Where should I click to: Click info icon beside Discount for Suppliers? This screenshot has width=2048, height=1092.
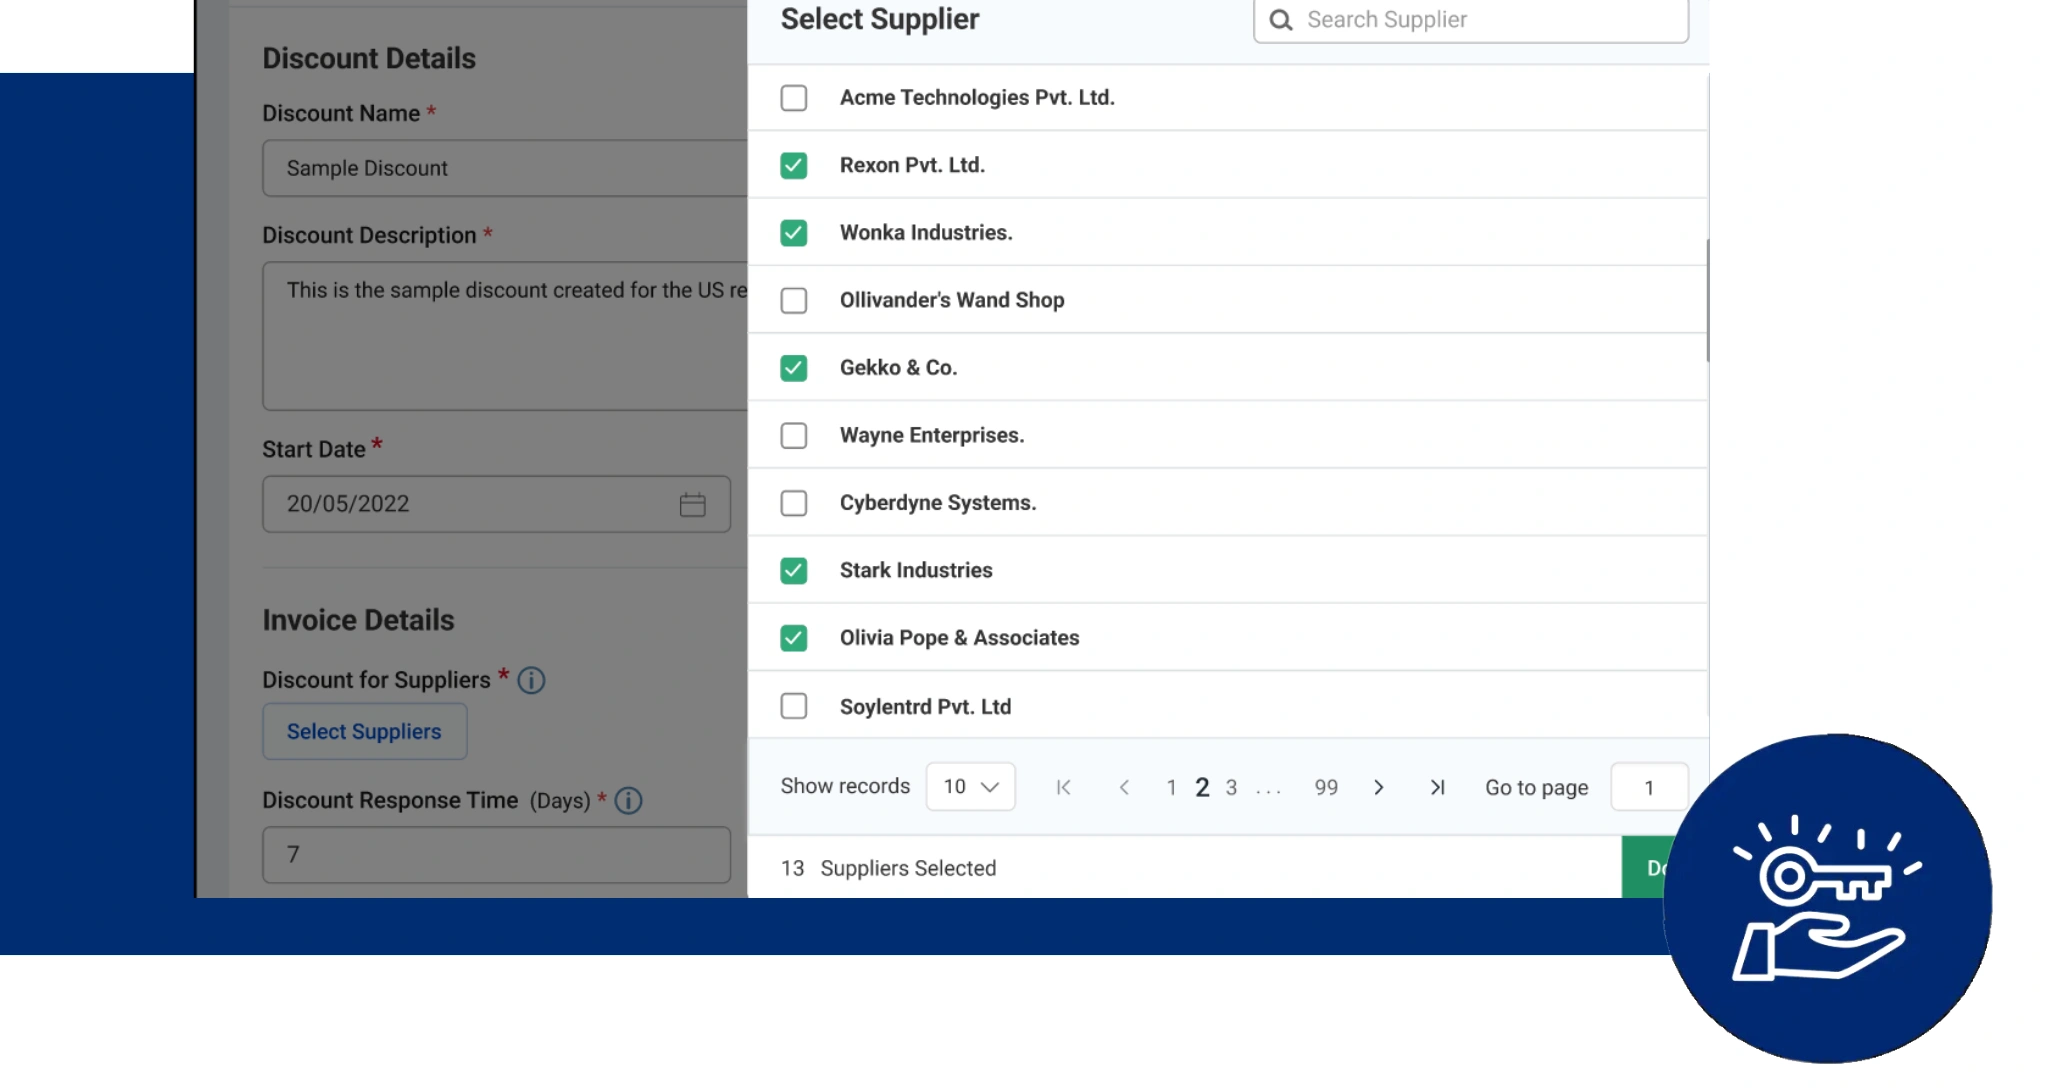[531, 680]
